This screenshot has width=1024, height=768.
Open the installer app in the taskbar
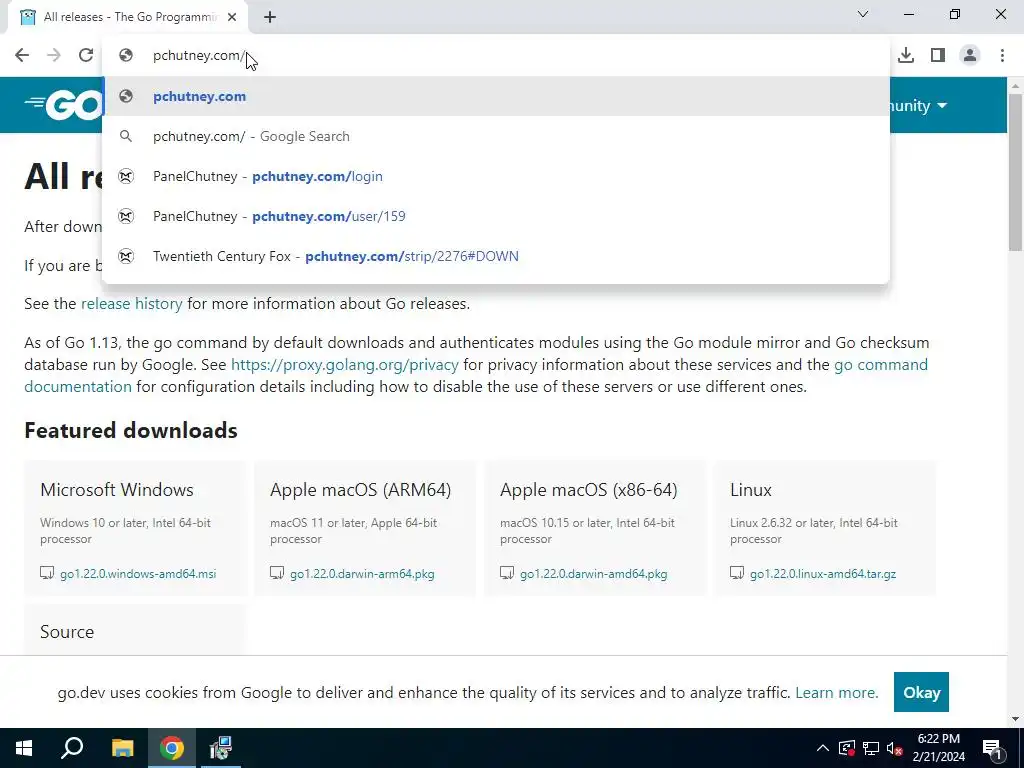221,748
